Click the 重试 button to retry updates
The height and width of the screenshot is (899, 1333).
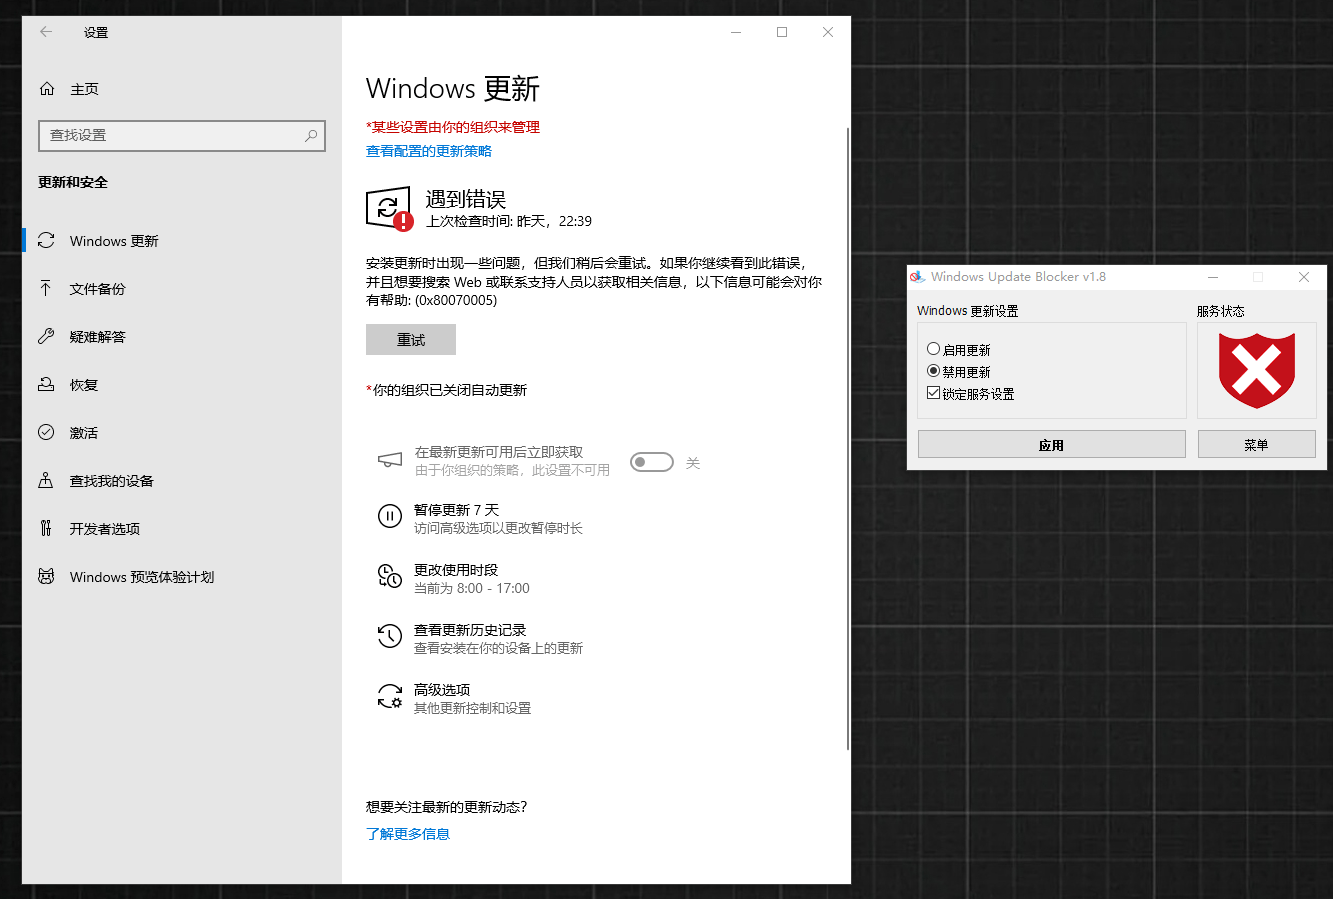[x=410, y=339]
